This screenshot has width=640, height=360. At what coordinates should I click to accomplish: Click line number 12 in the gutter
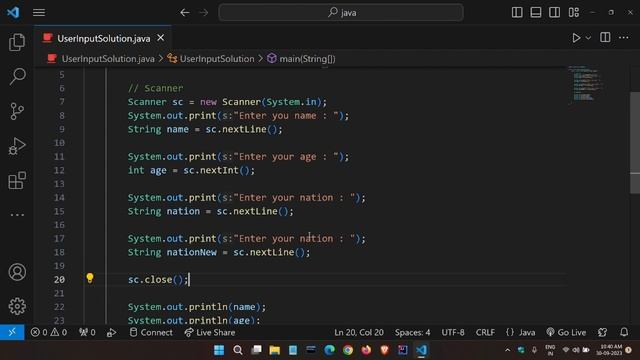point(59,170)
